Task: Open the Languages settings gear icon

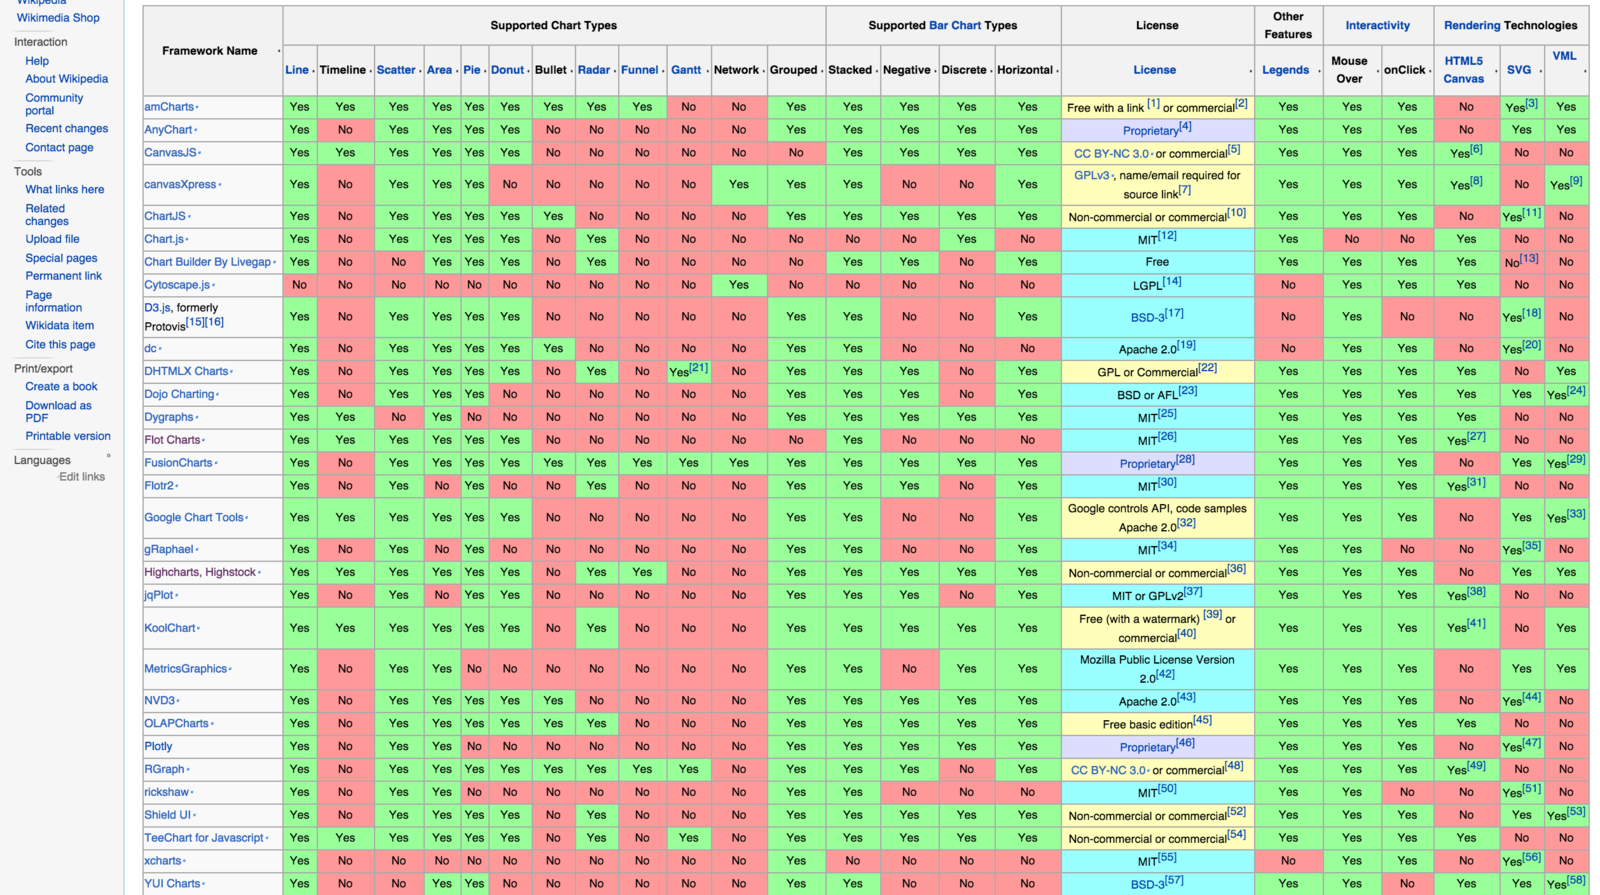Action: point(108,456)
